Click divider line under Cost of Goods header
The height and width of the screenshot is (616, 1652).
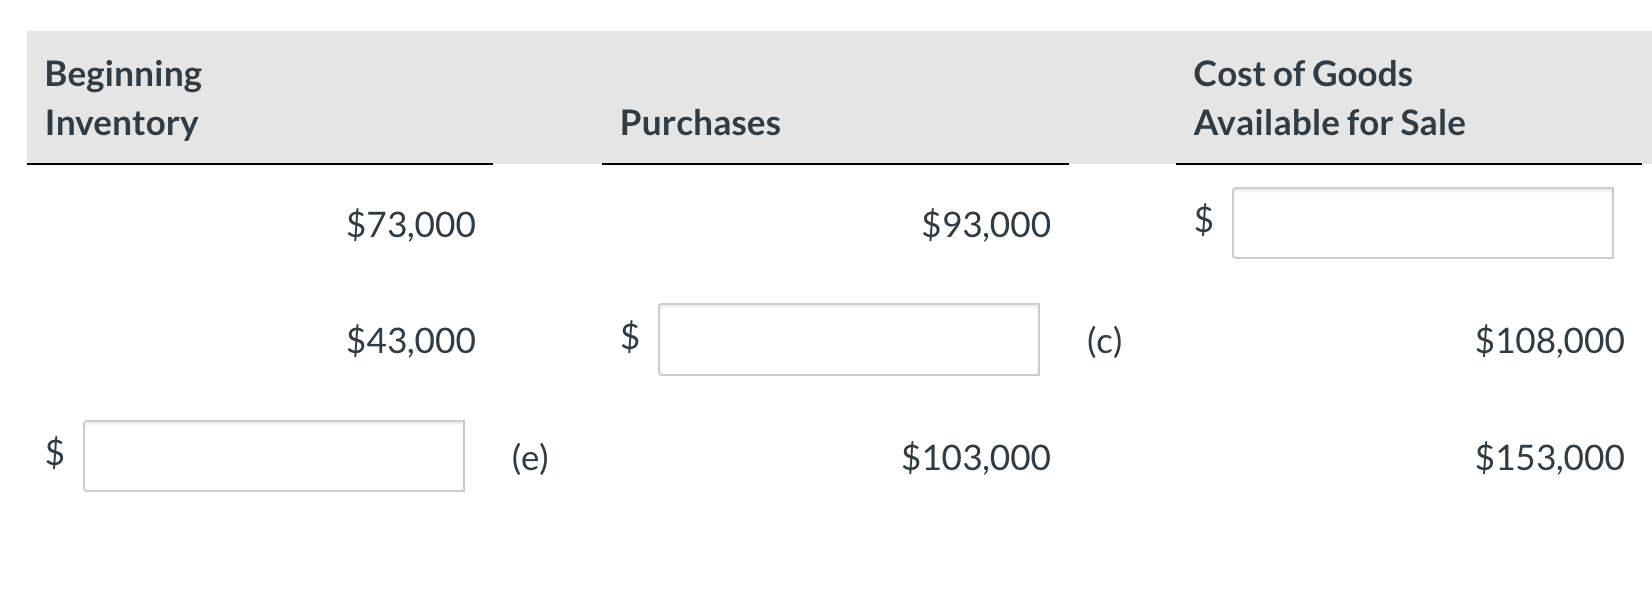point(1408,163)
